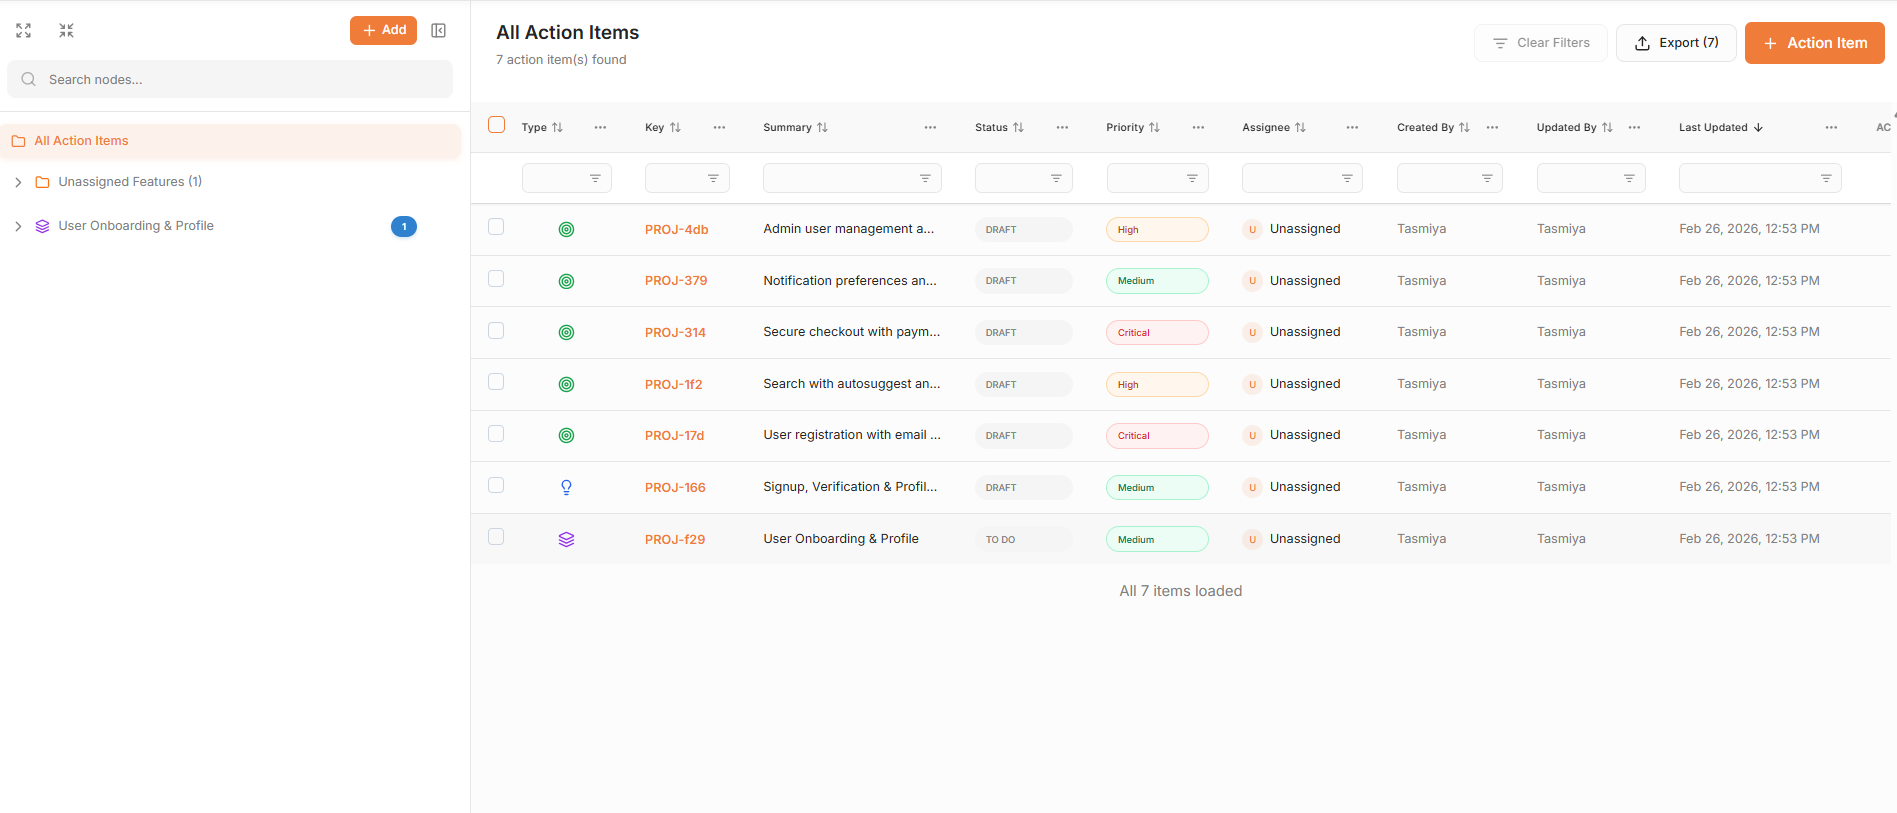The height and width of the screenshot is (813, 1897).
Task: Toggle the sidebar panel collapse icon
Action: click(x=438, y=31)
